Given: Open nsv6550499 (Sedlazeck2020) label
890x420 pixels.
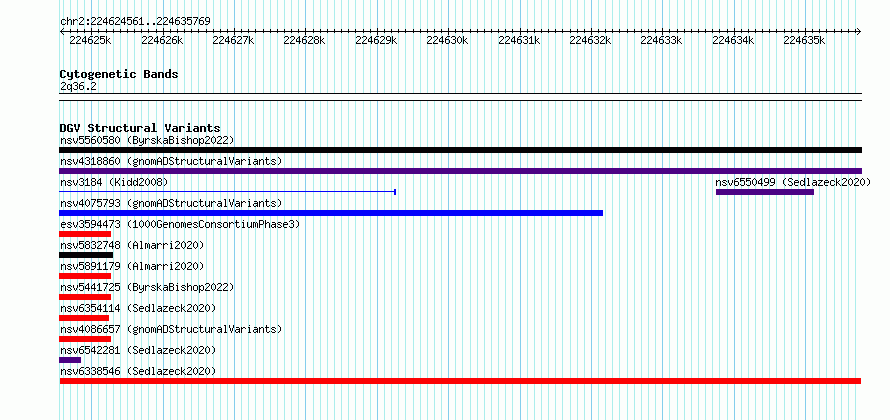Looking at the screenshot, I should point(793,182).
